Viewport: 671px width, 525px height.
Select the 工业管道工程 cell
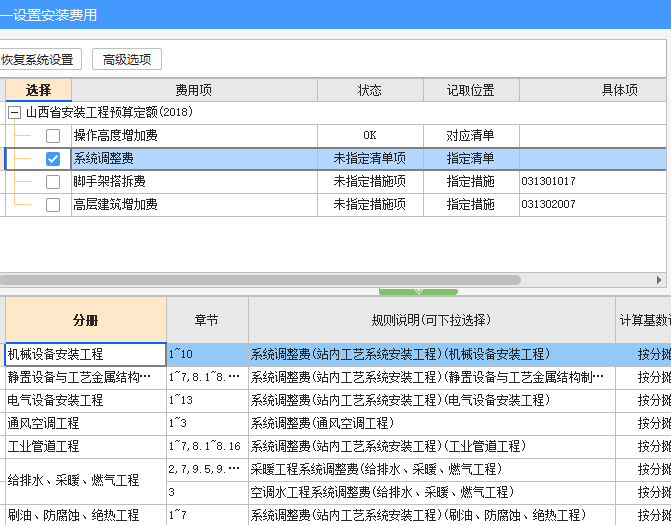[86, 447]
